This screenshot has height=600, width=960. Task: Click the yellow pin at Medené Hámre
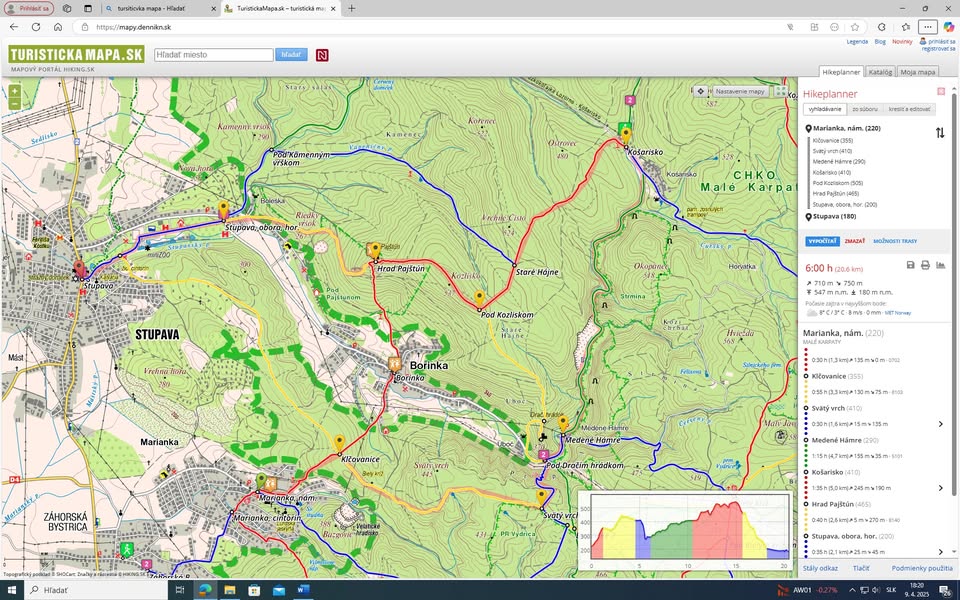click(x=563, y=423)
